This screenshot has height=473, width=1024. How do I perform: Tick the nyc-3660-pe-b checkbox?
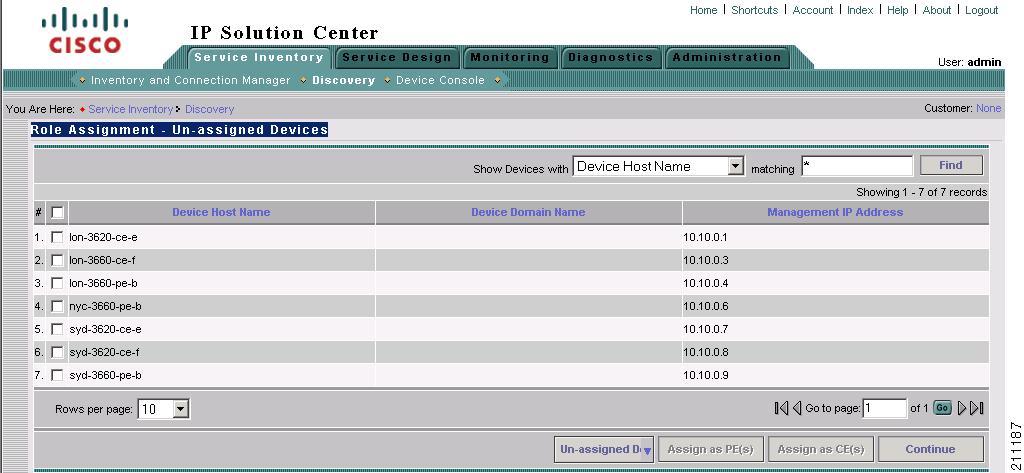click(x=57, y=306)
